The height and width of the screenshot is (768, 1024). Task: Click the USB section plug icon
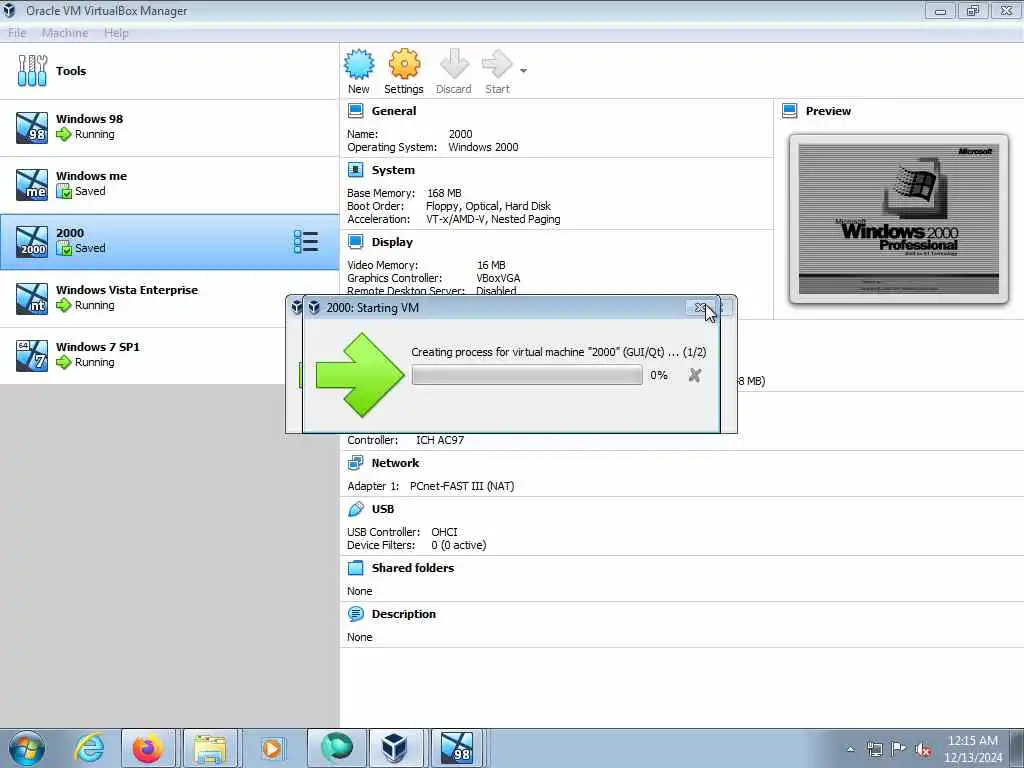356,509
